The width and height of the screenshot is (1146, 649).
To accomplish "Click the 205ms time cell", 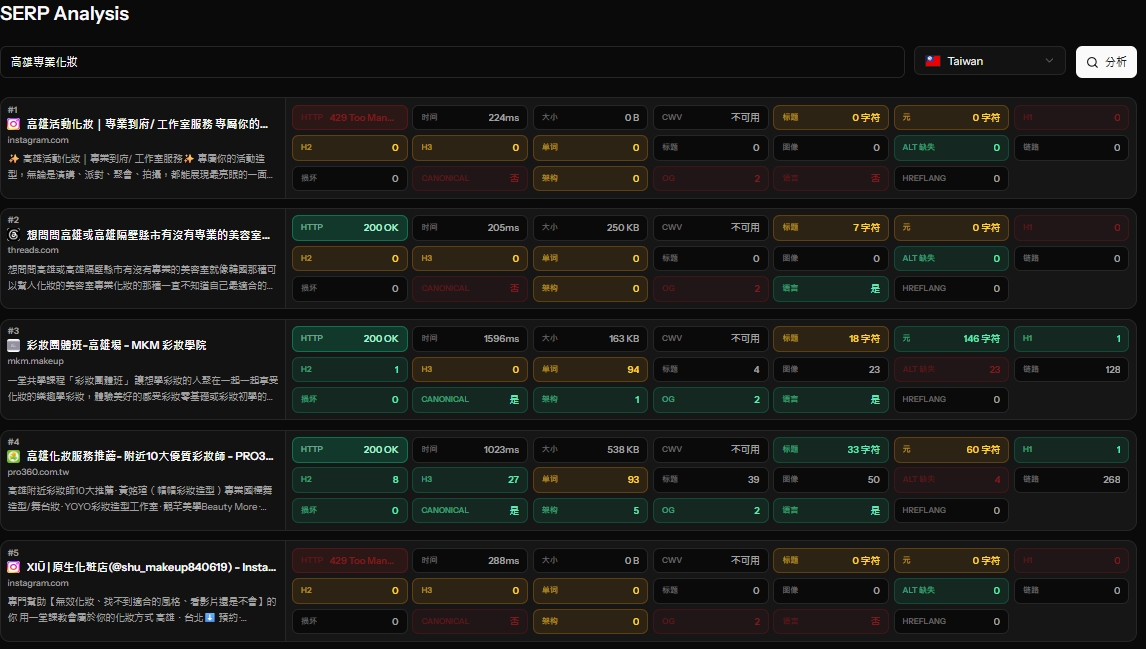I will pyautogui.click(x=470, y=227).
